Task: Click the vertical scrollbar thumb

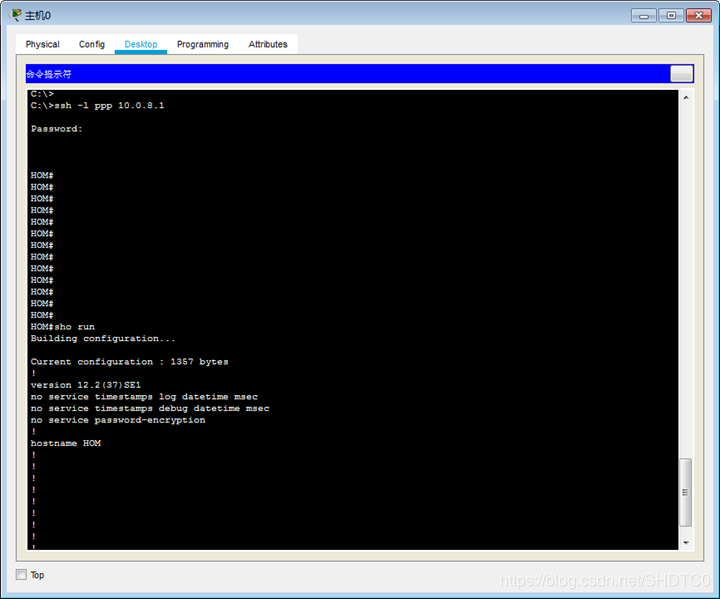Action: 685,492
